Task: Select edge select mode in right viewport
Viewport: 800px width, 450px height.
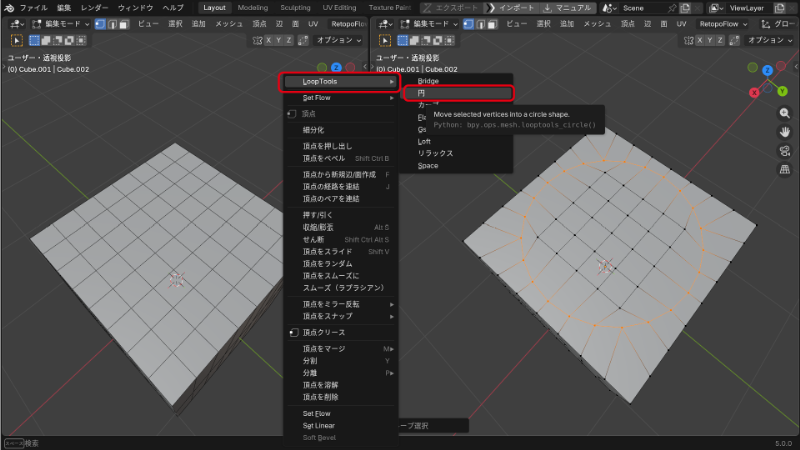Action: click(480, 24)
